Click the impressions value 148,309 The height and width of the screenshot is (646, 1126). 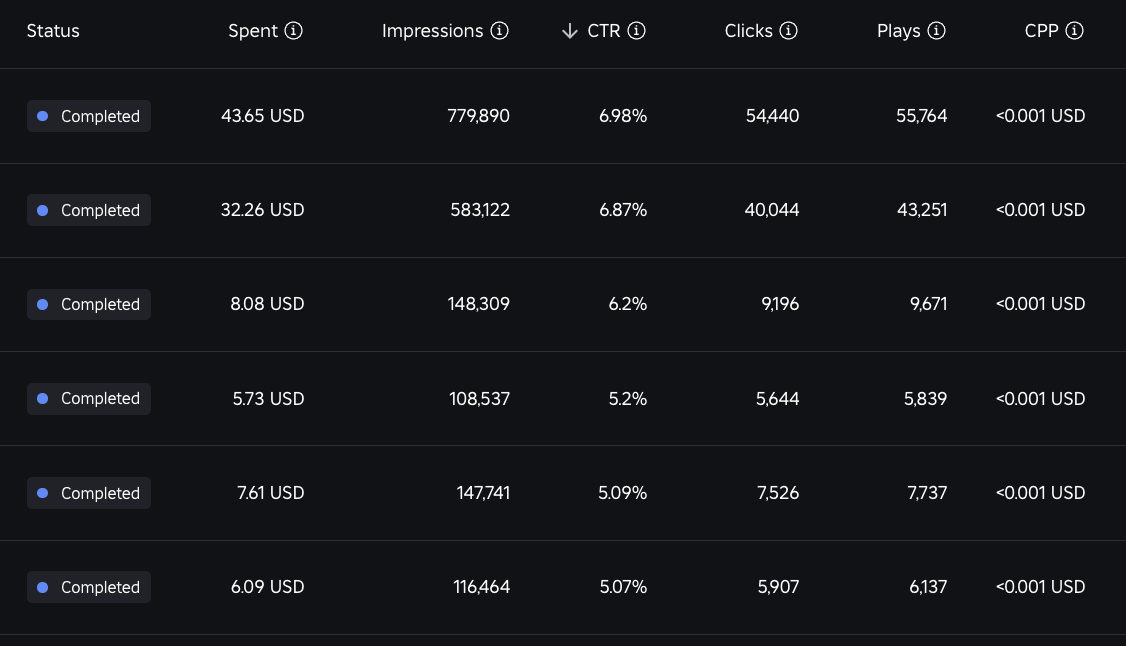click(478, 304)
